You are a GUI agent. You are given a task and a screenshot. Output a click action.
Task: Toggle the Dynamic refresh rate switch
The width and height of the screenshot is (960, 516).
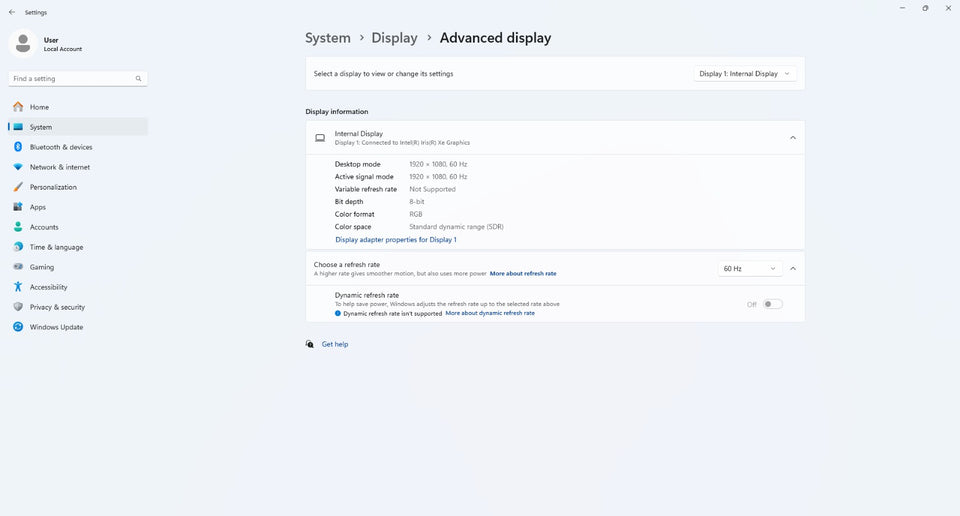(x=773, y=304)
